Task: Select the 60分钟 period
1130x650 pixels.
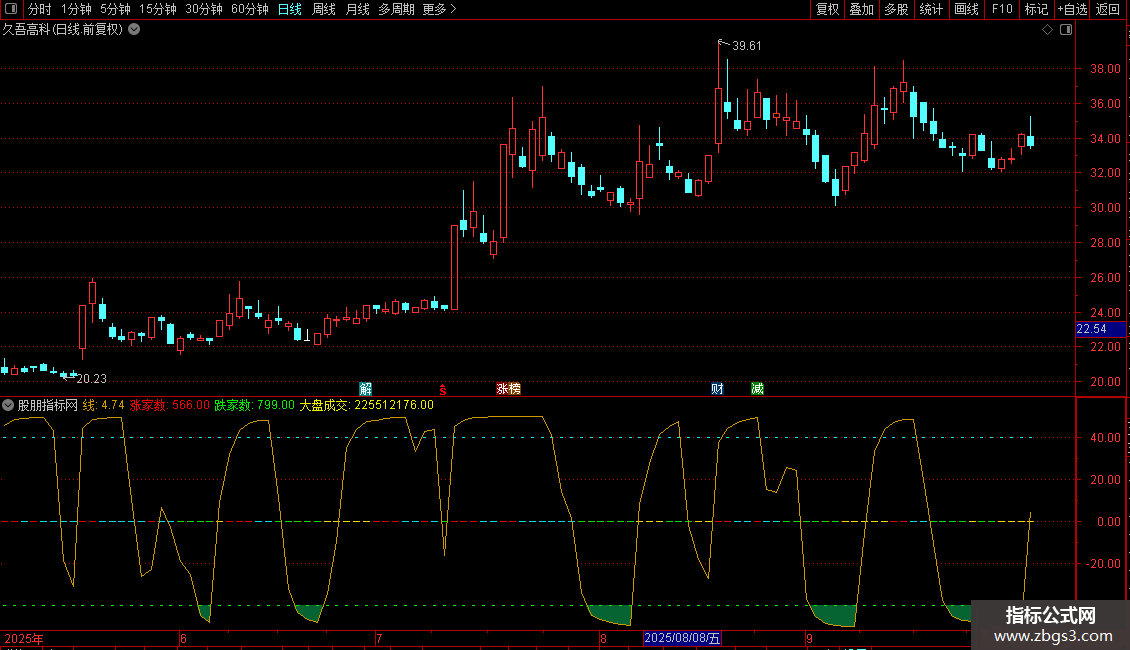Action: pyautogui.click(x=249, y=9)
